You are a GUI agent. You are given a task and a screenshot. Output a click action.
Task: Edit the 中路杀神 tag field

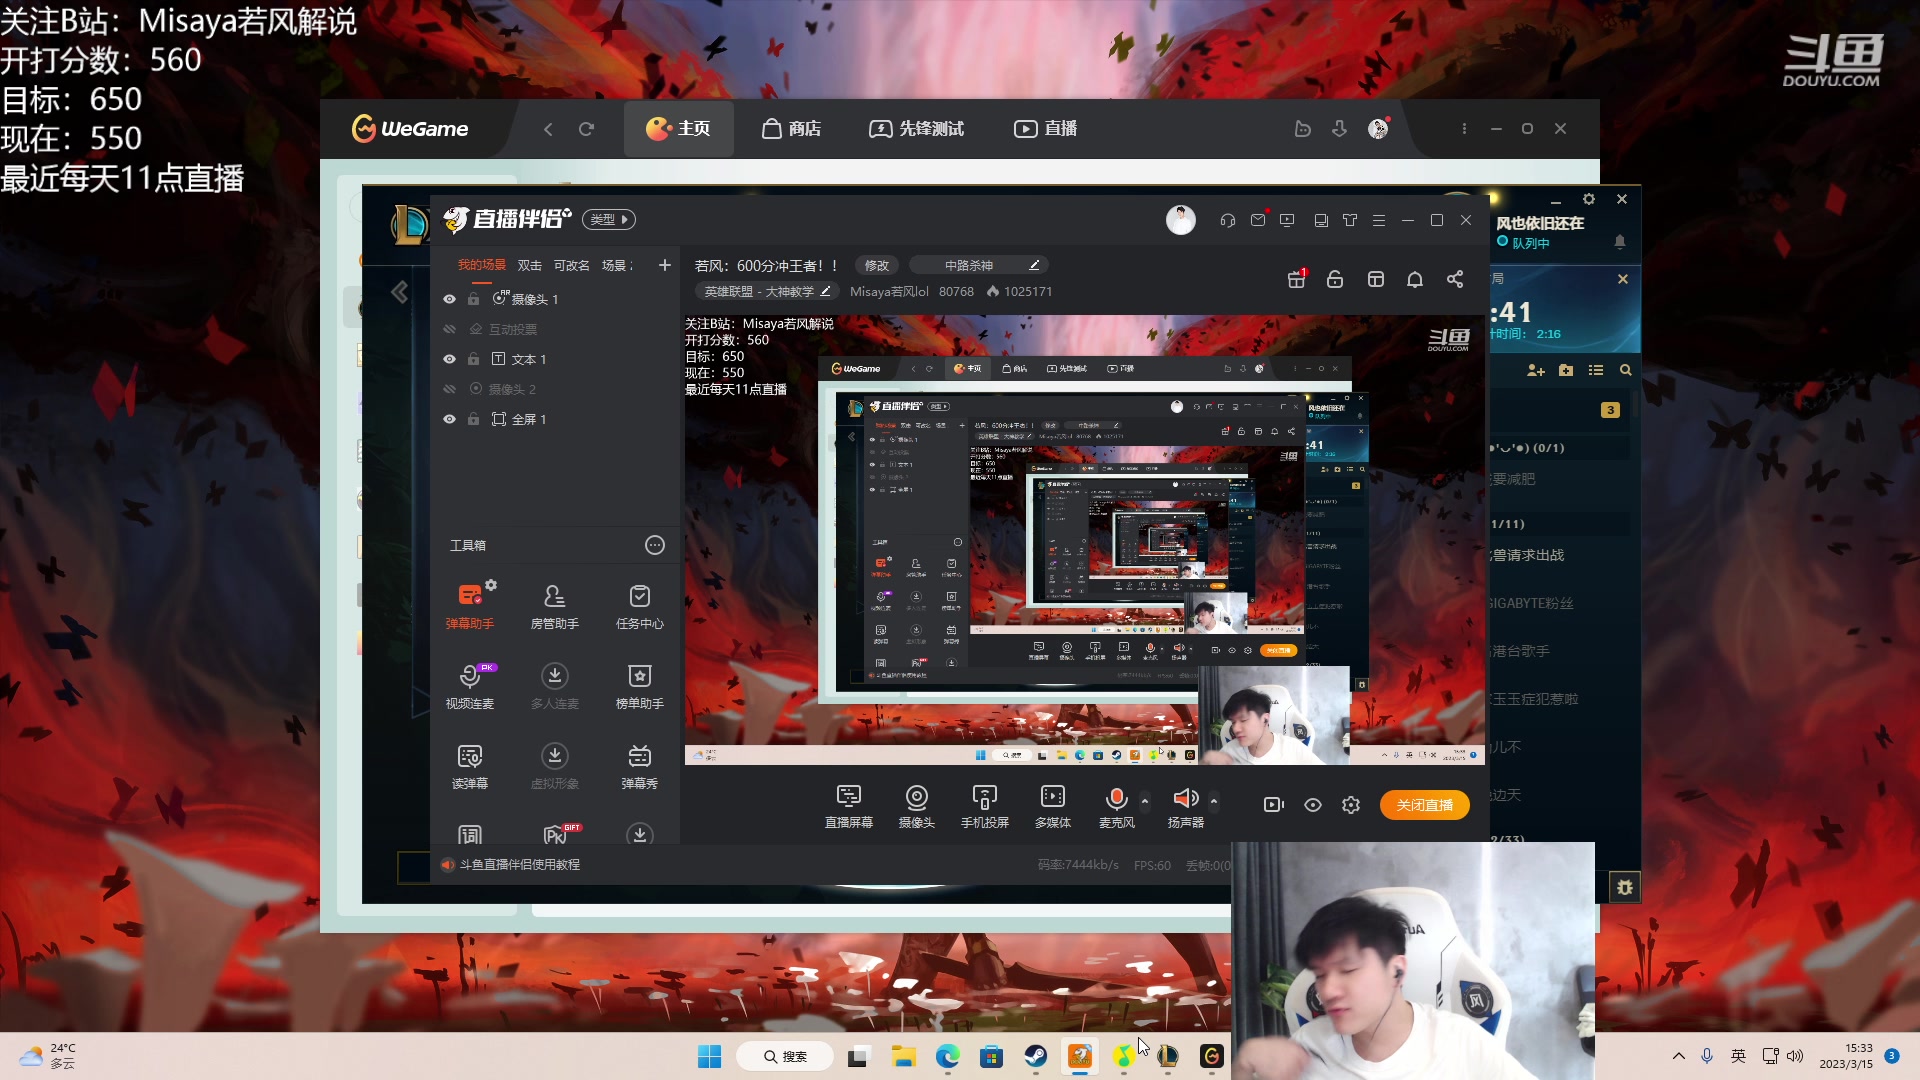[x=978, y=265]
